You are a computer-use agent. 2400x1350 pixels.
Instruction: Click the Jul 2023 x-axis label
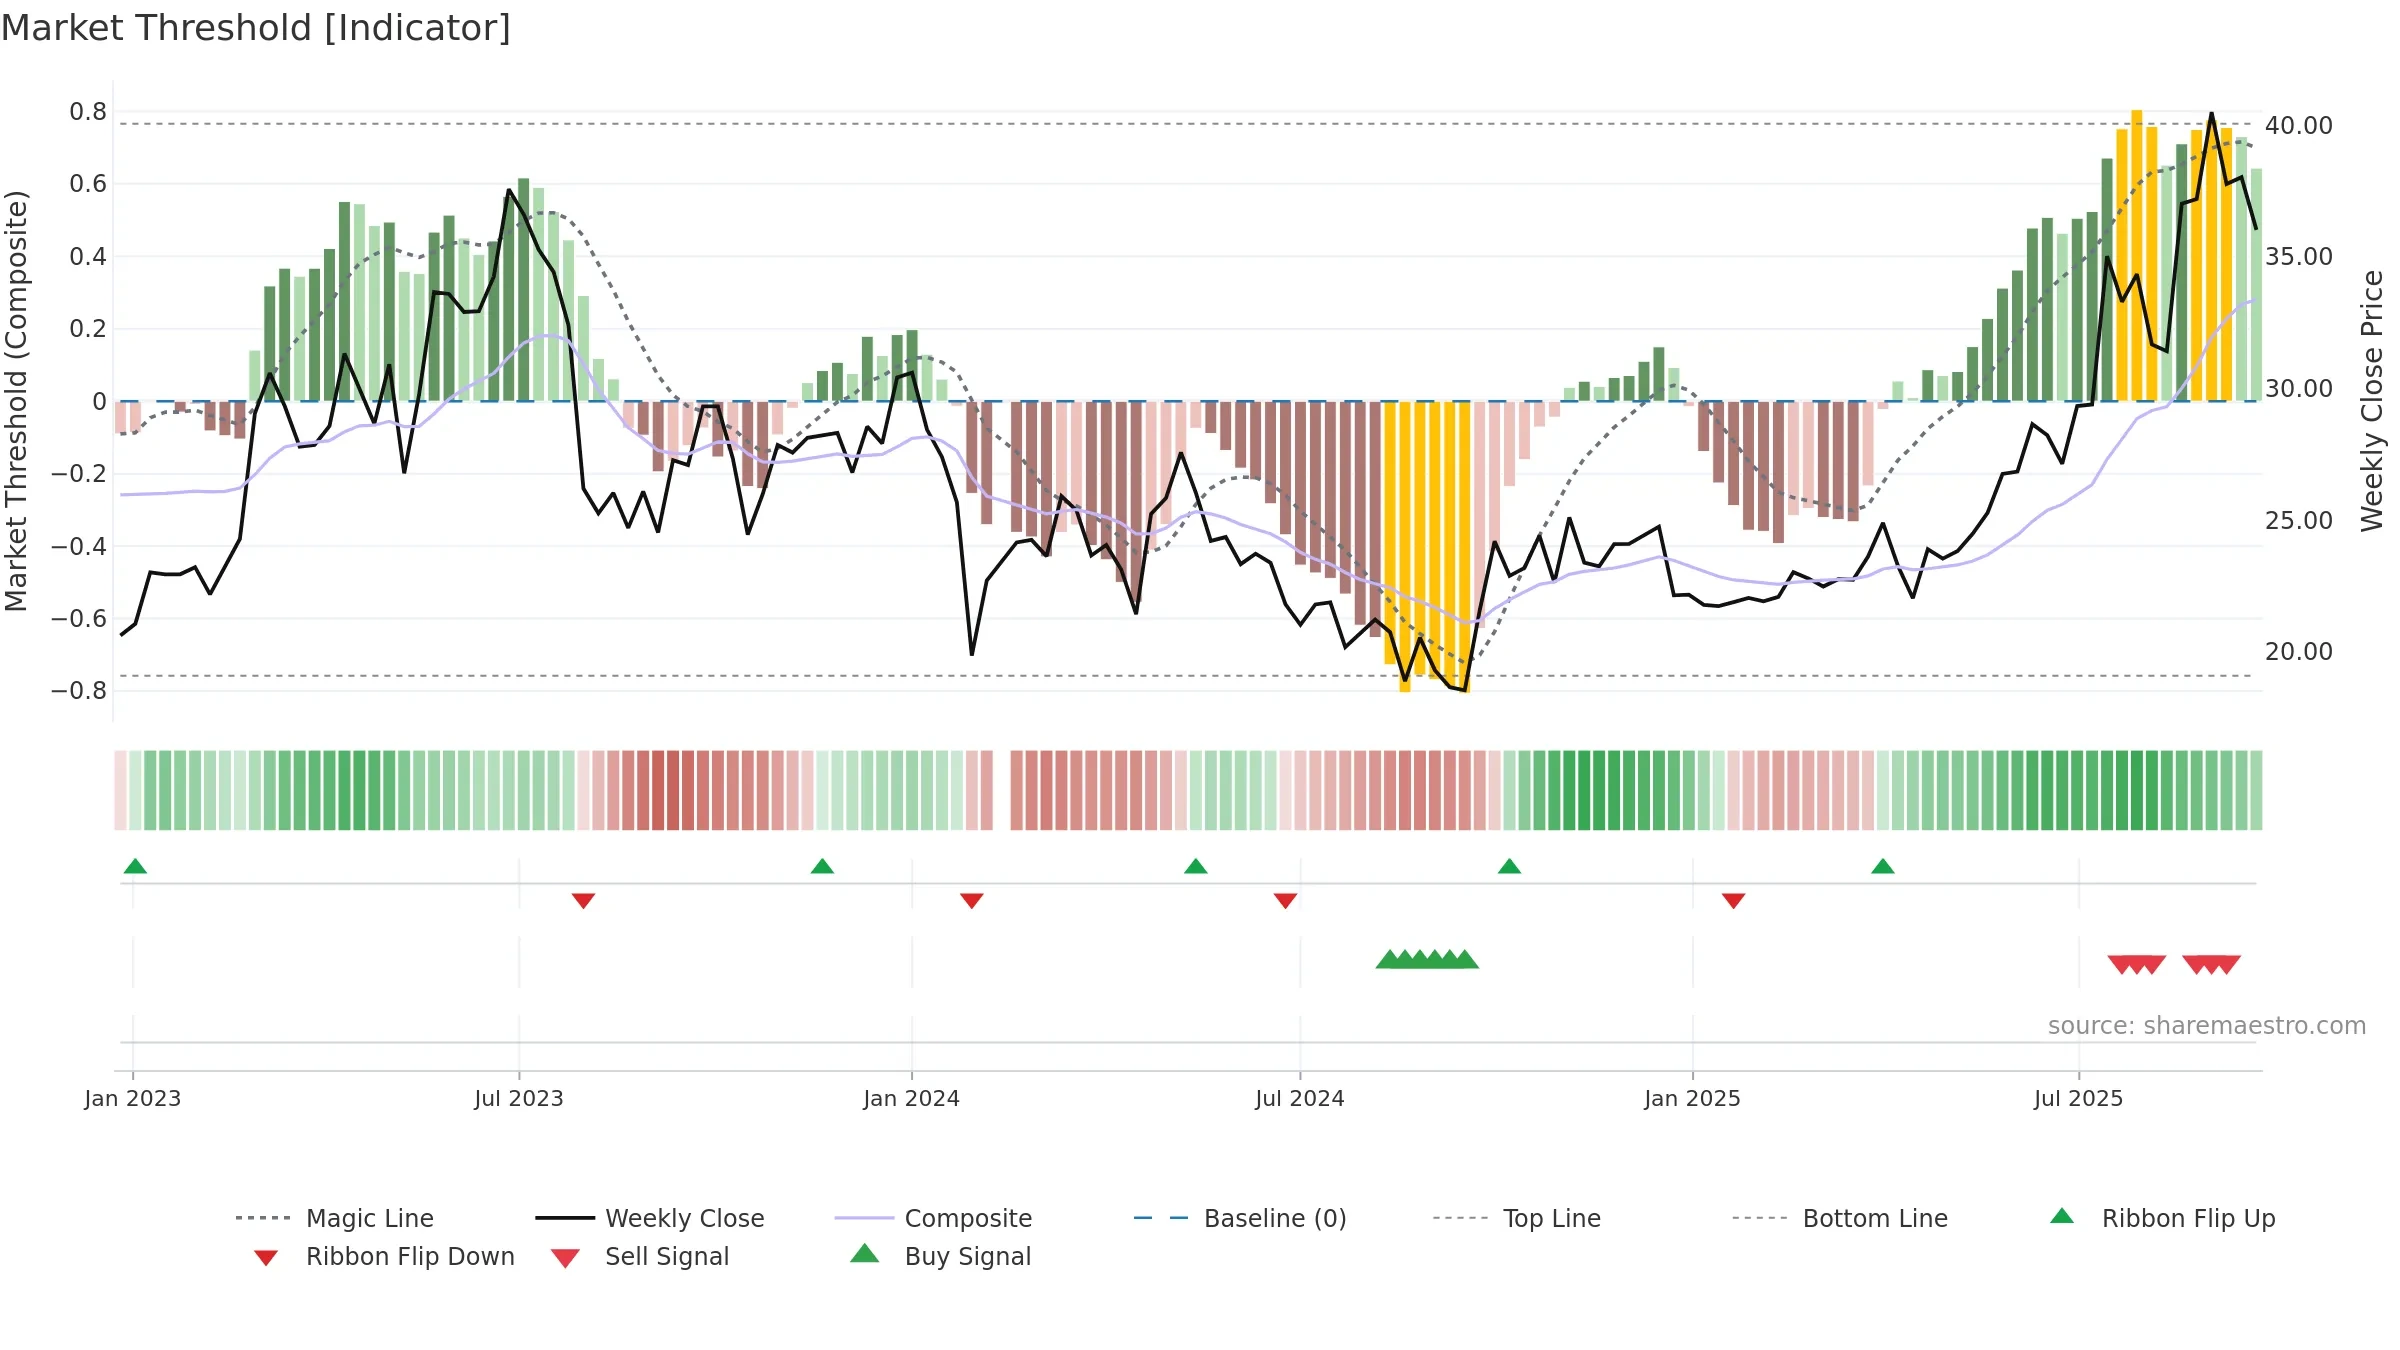519,1098
